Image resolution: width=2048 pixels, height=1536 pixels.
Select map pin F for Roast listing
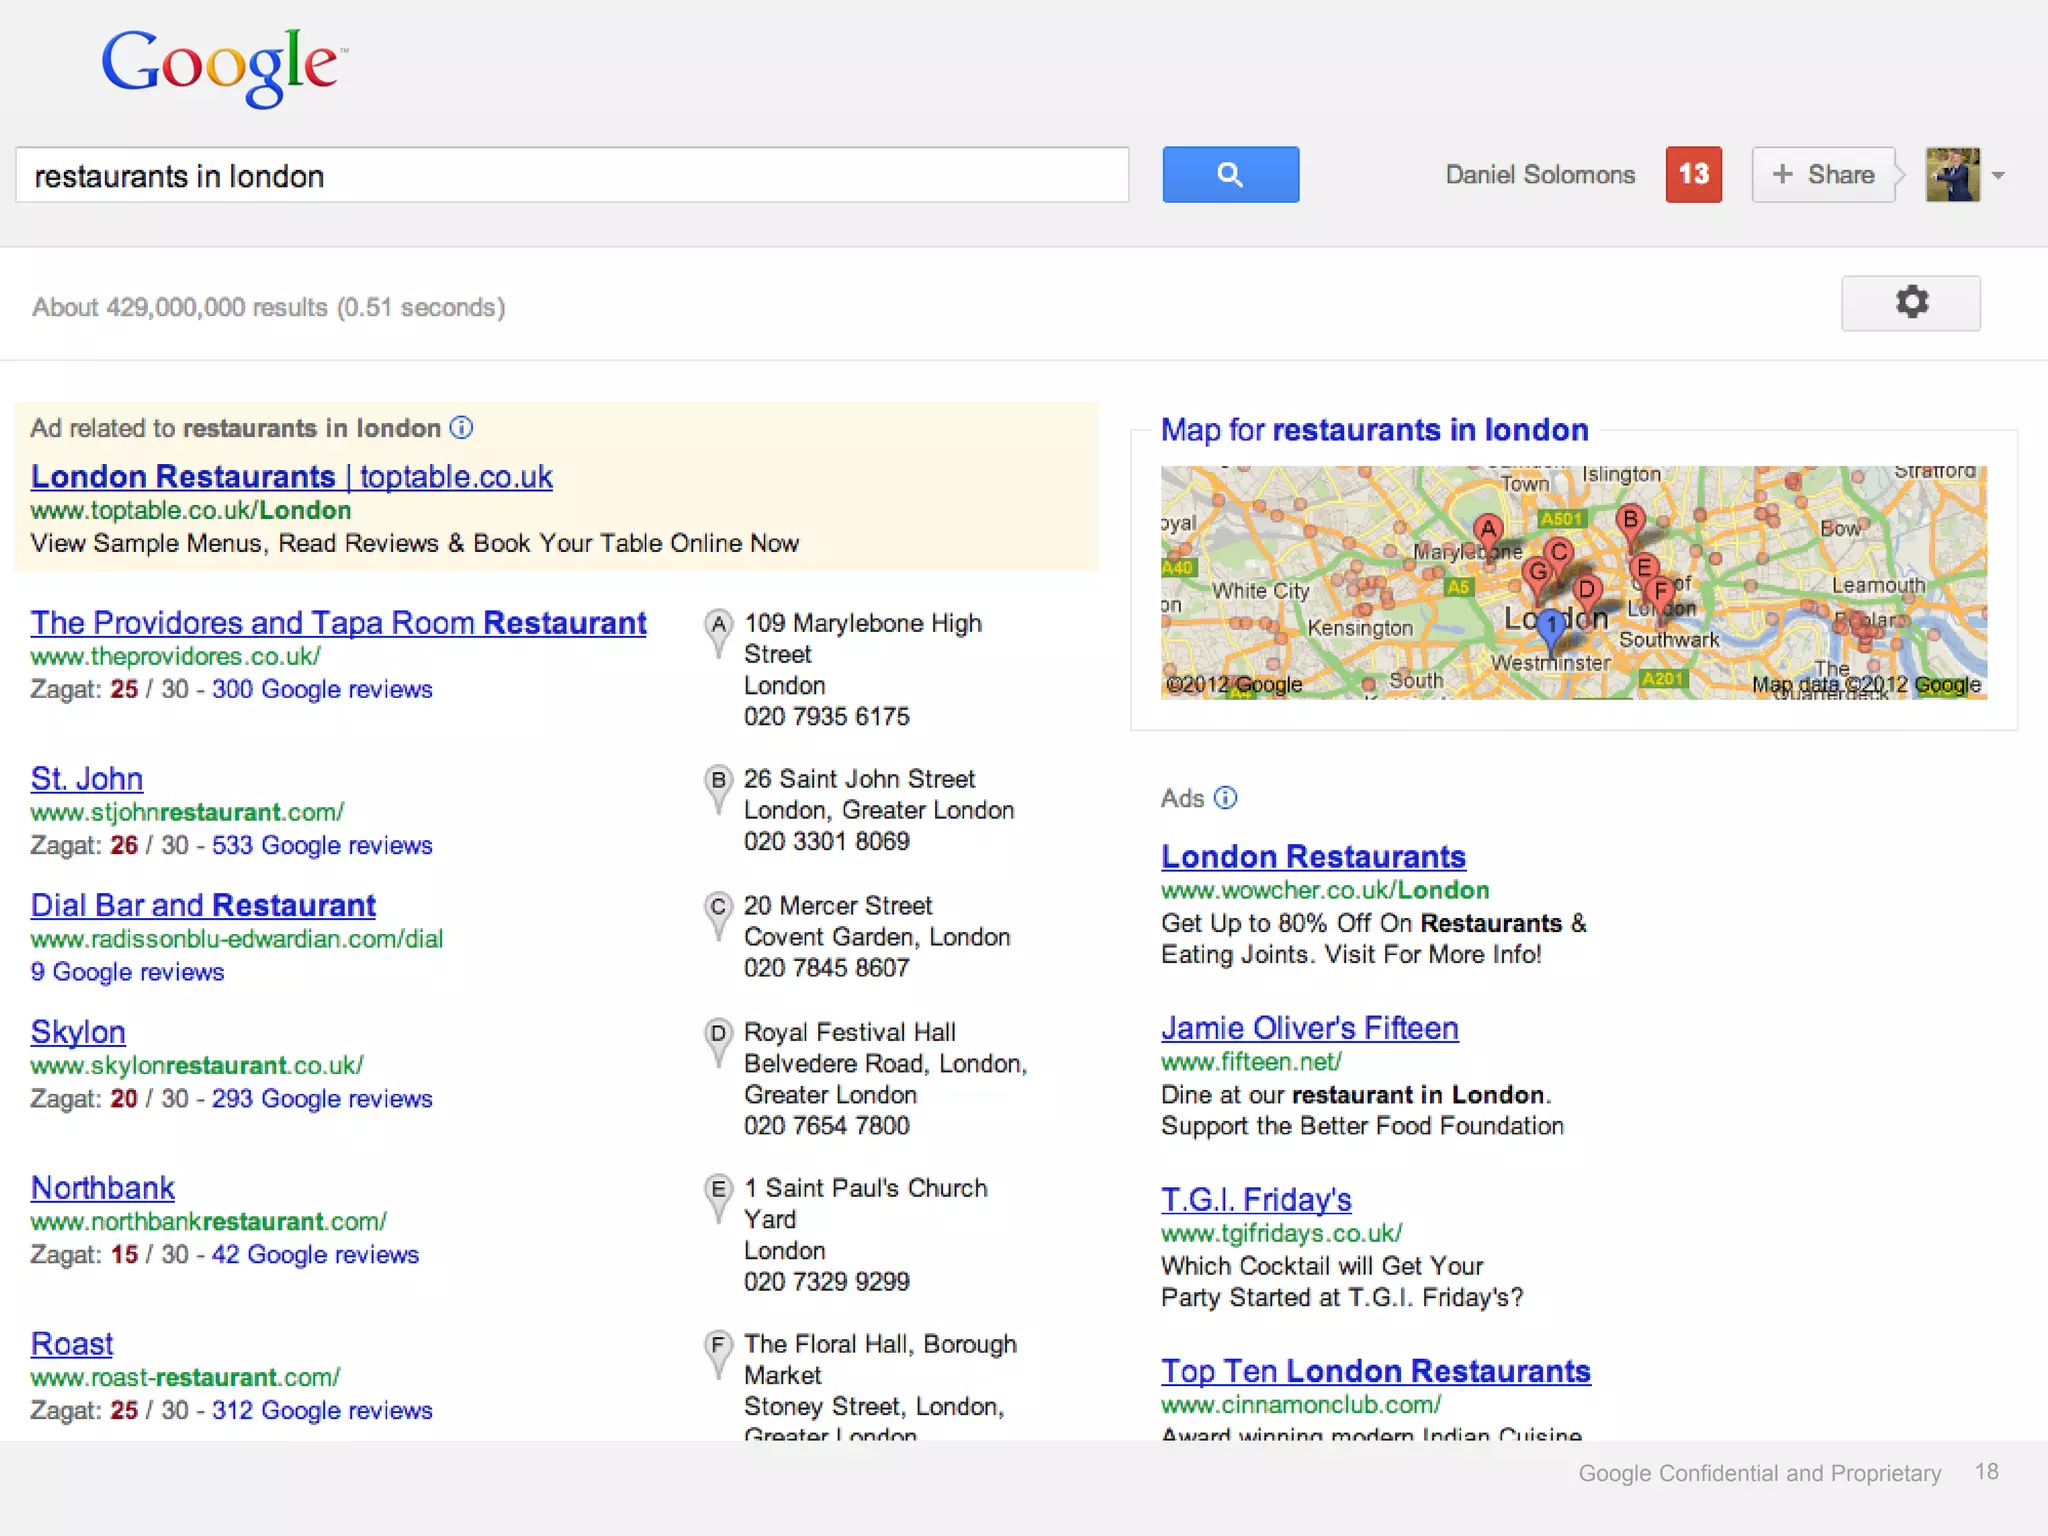(718, 1354)
